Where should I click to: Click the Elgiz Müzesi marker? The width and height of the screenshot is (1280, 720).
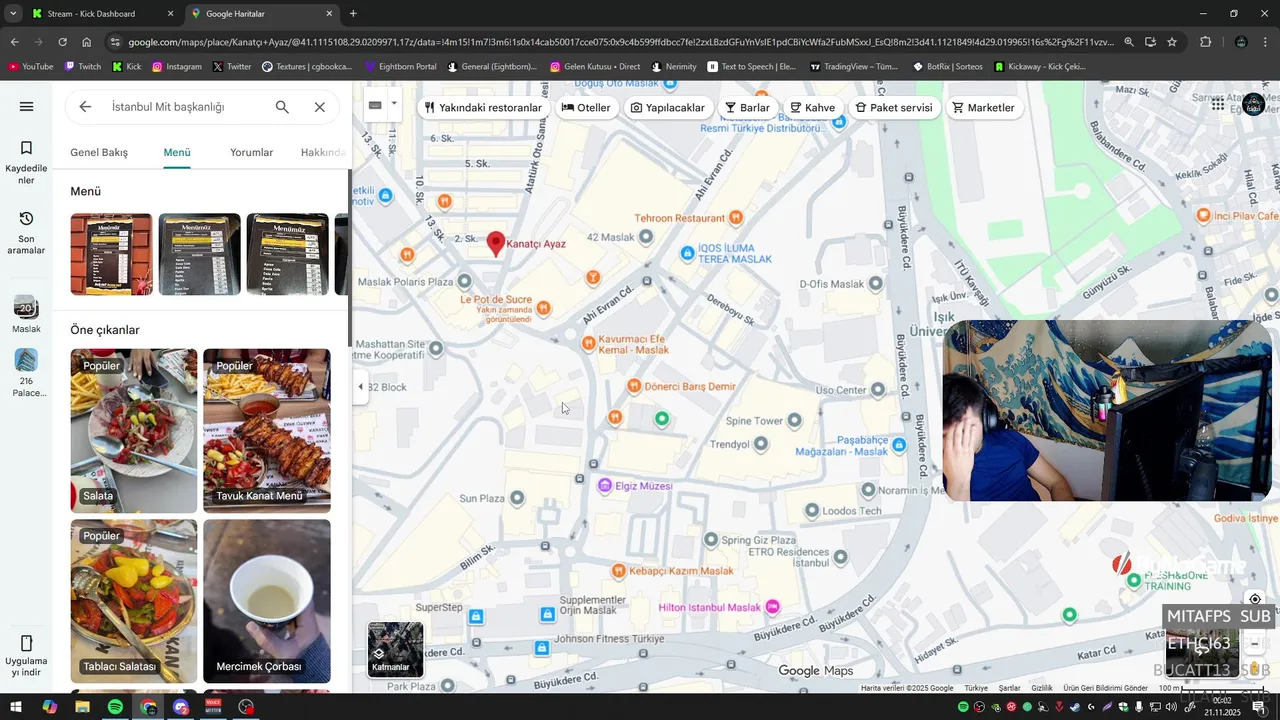point(604,486)
